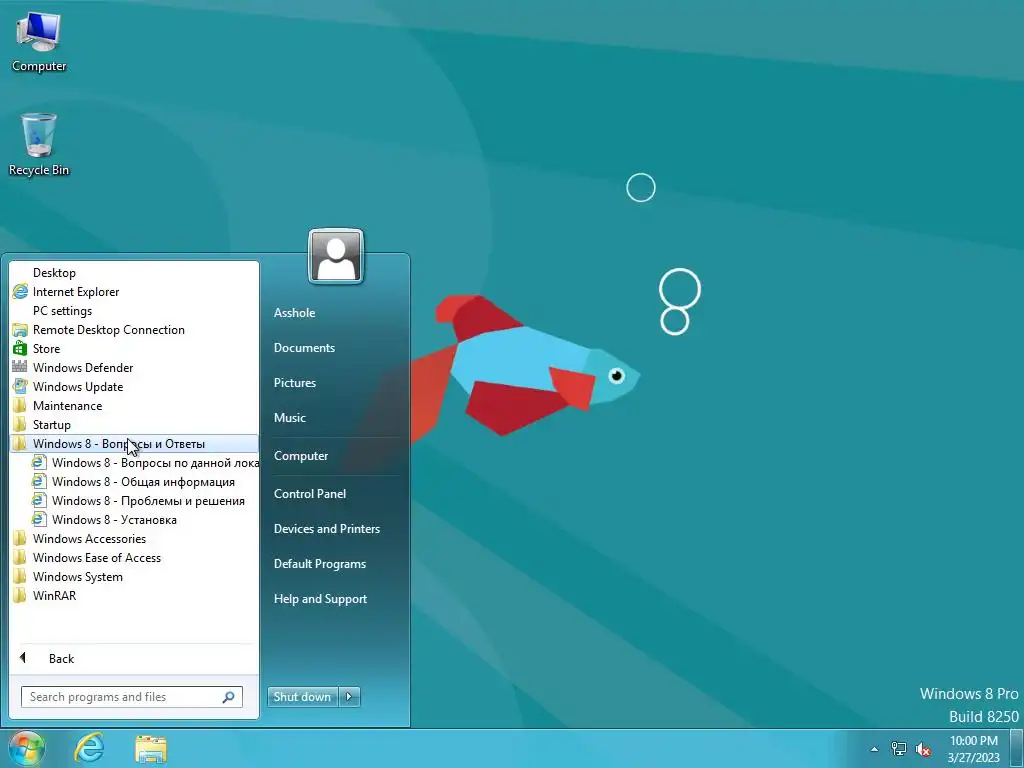Click the Windows Accessories folder icon
The height and width of the screenshot is (768, 1024).
click(20, 539)
